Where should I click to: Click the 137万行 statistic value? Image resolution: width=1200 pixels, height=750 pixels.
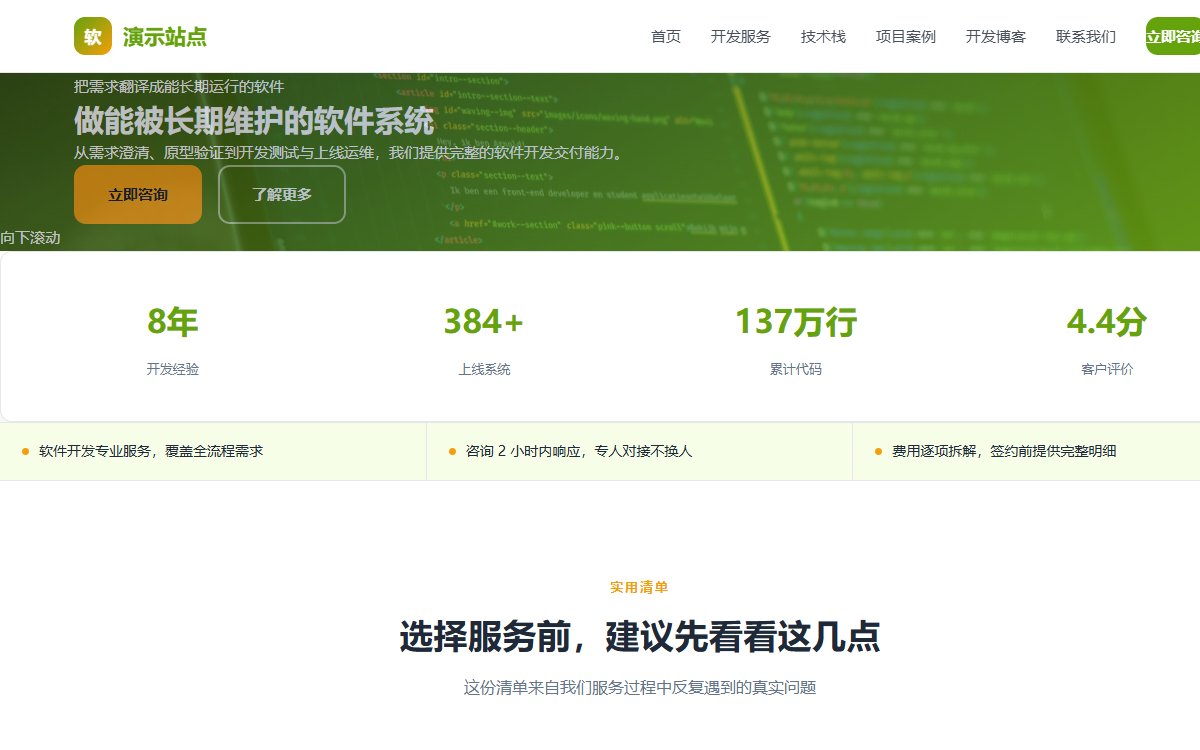796,322
